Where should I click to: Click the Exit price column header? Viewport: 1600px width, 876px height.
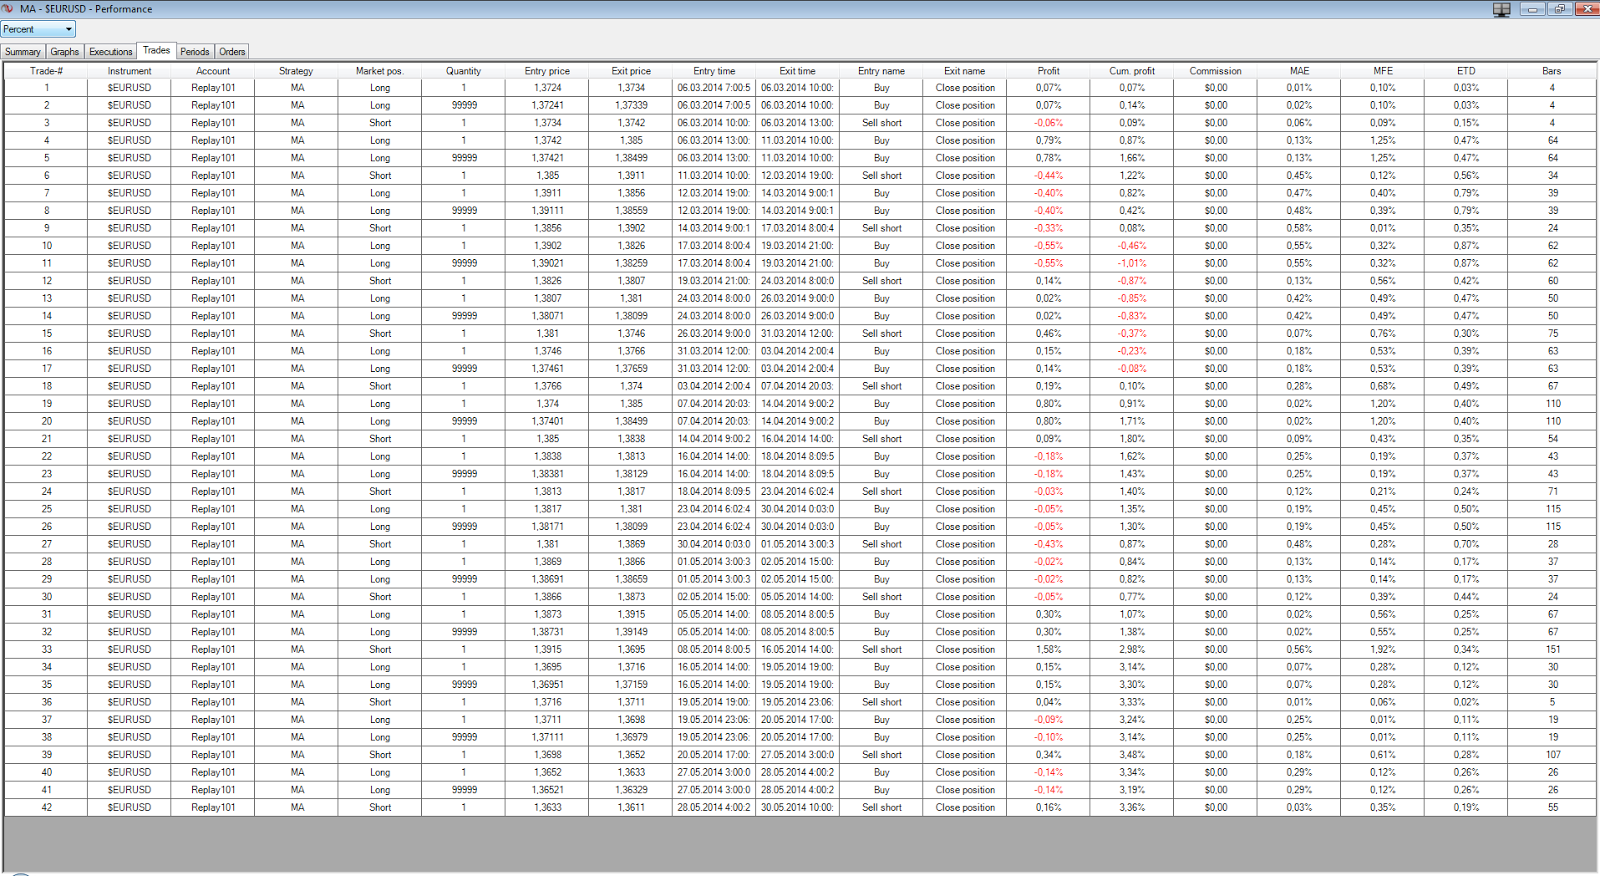pyautogui.click(x=631, y=71)
